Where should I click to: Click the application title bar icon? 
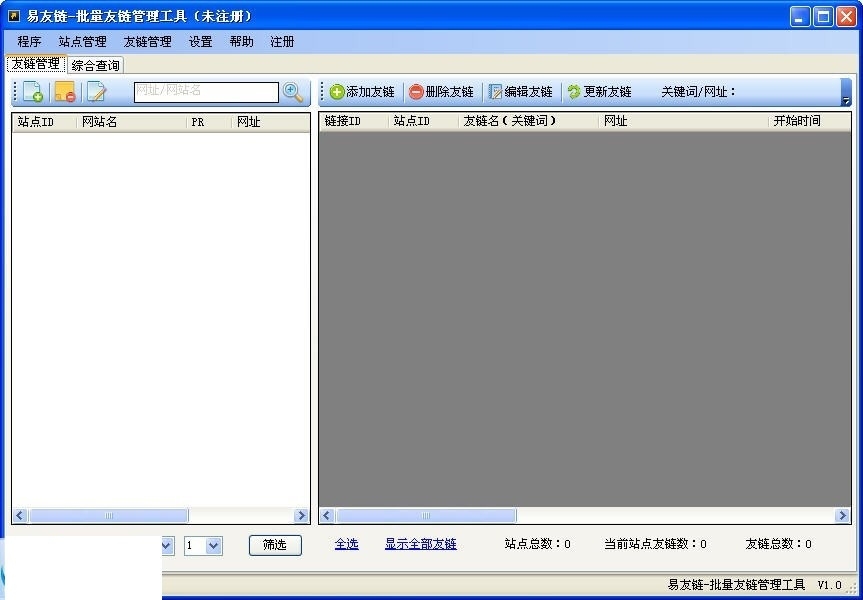click(14, 16)
